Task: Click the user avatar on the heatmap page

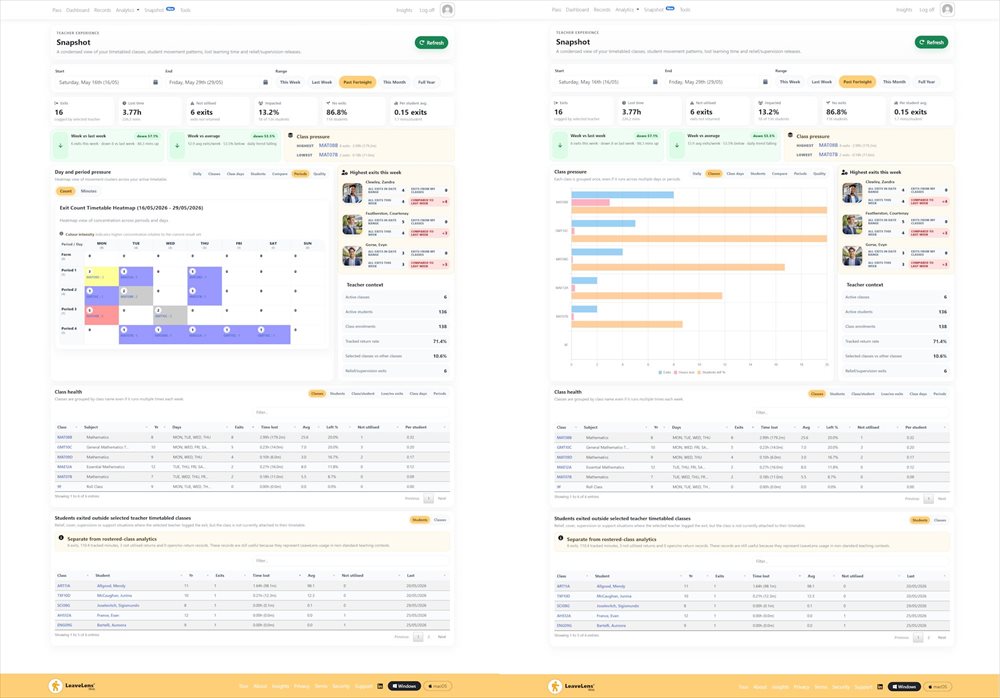Action: tap(448, 10)
